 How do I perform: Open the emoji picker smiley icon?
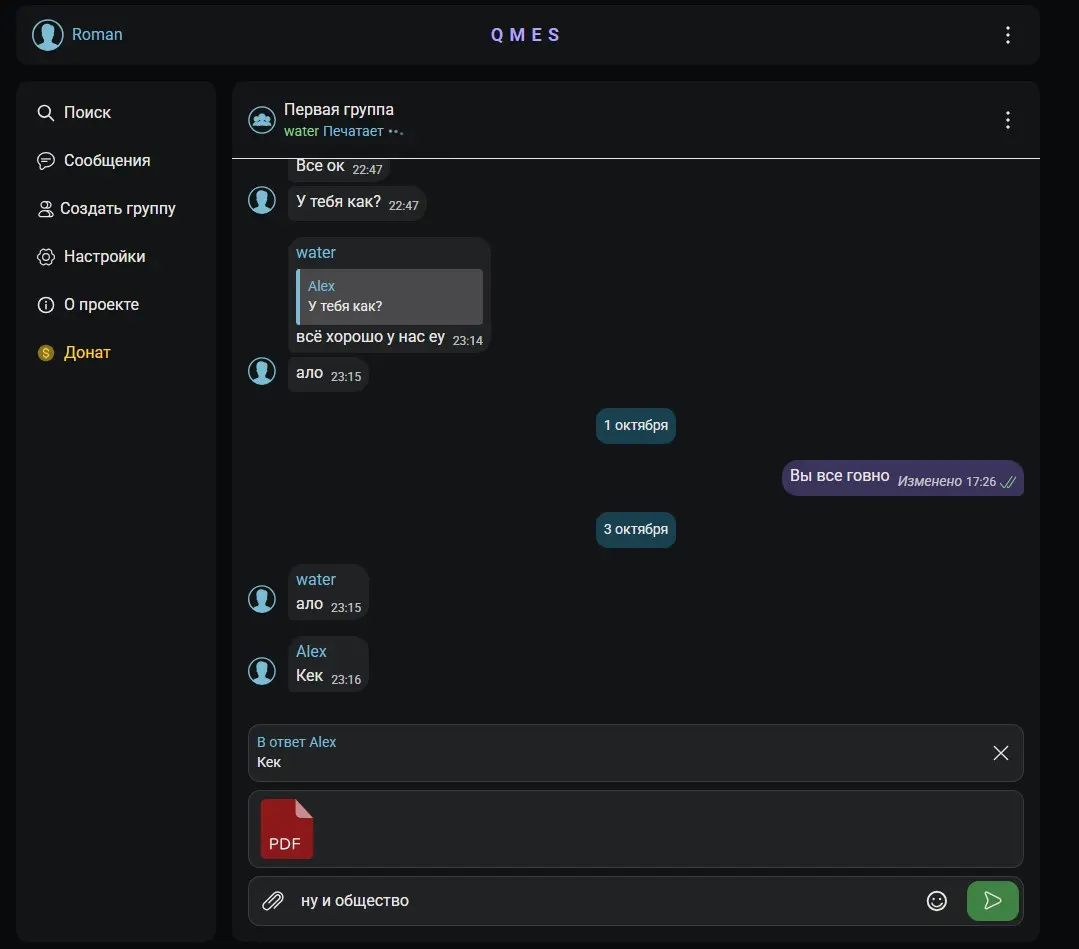click(937, 901)
